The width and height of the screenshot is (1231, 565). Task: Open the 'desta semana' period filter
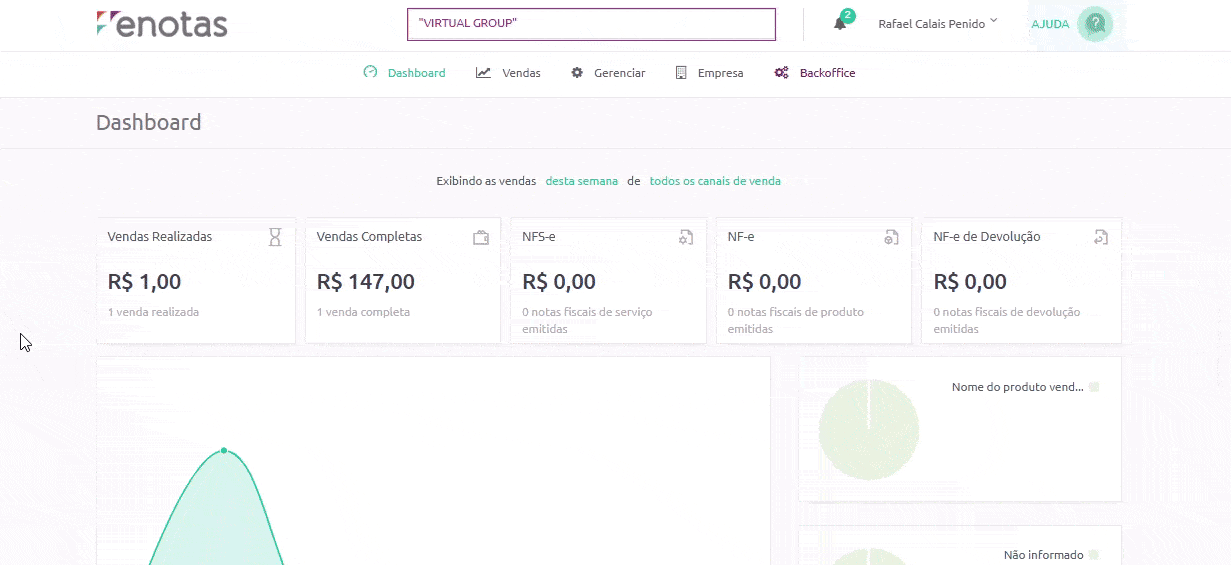click(x=582, y=181)
